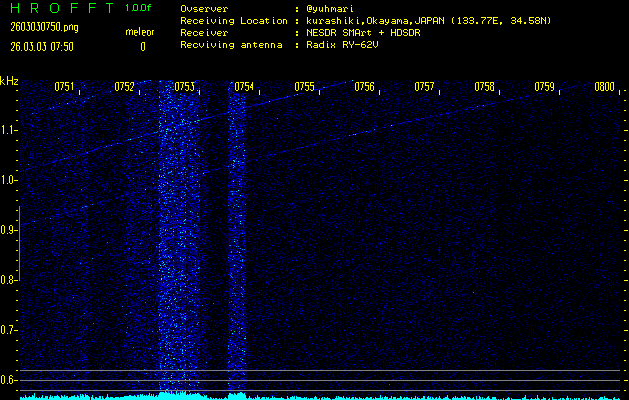This screenshot has height=400, width=629.
Task: Click the wide noise band under 0753
Action: point(180,240)
